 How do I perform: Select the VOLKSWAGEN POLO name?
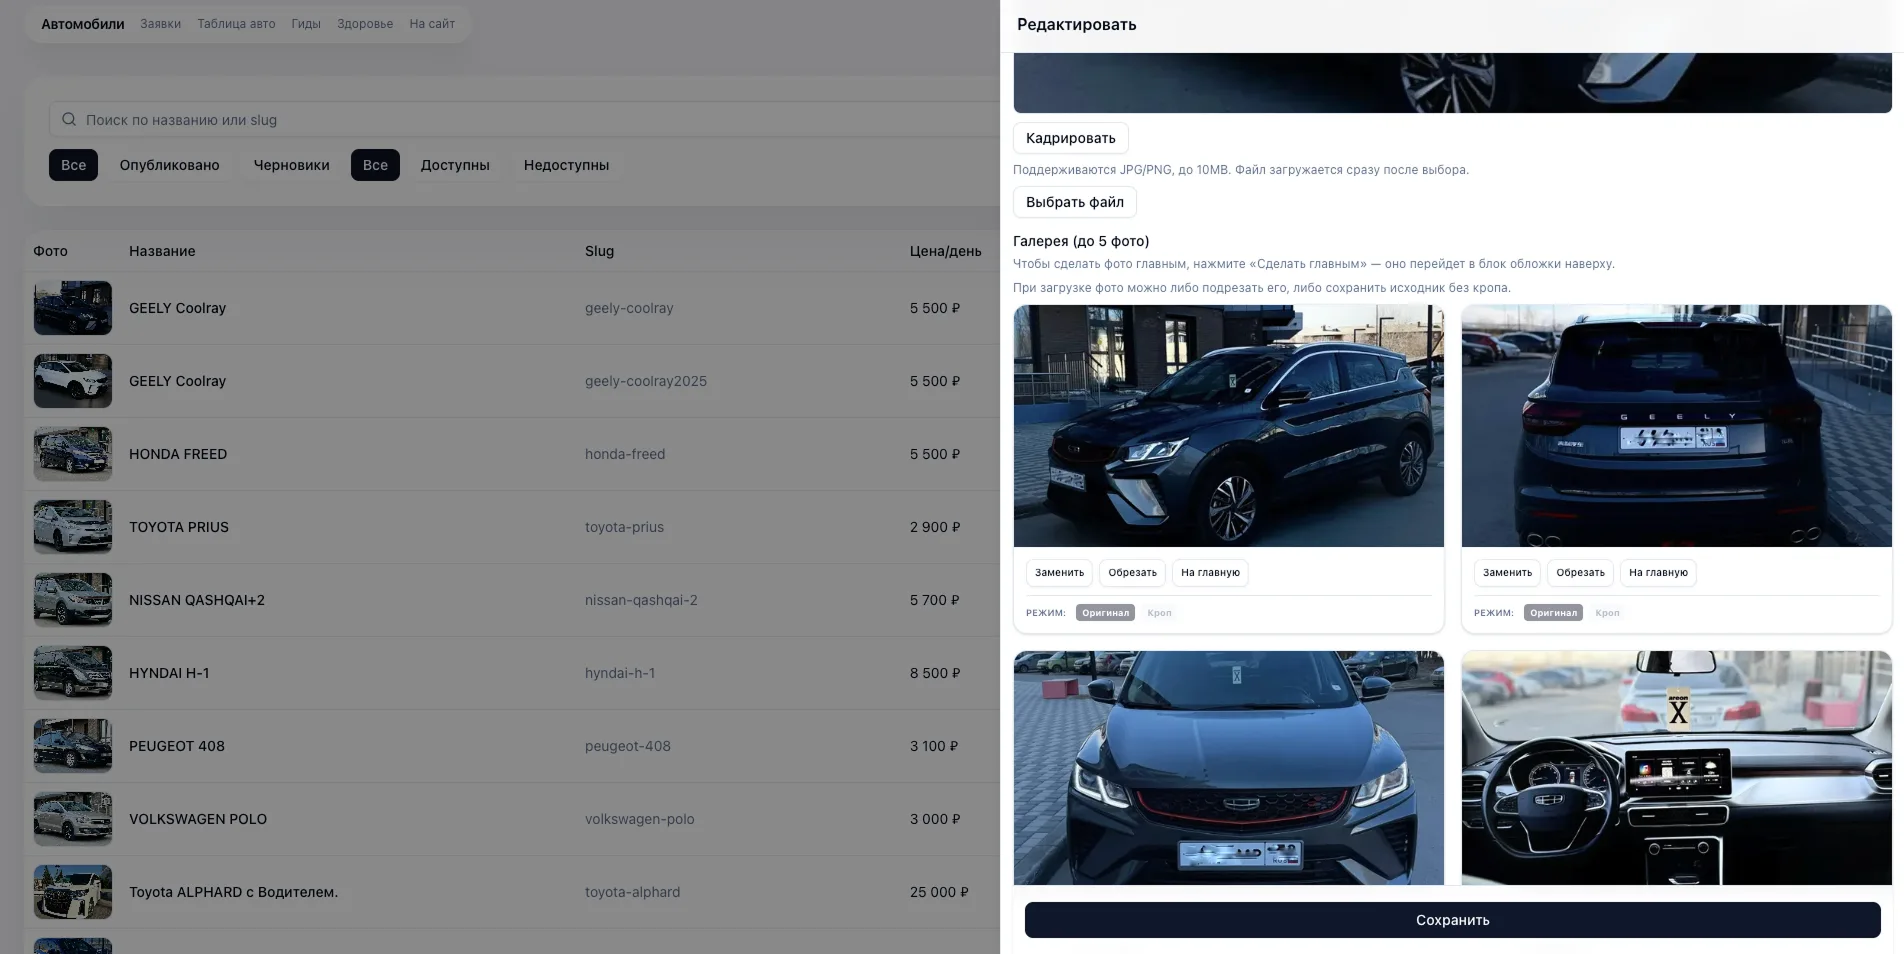198,819
